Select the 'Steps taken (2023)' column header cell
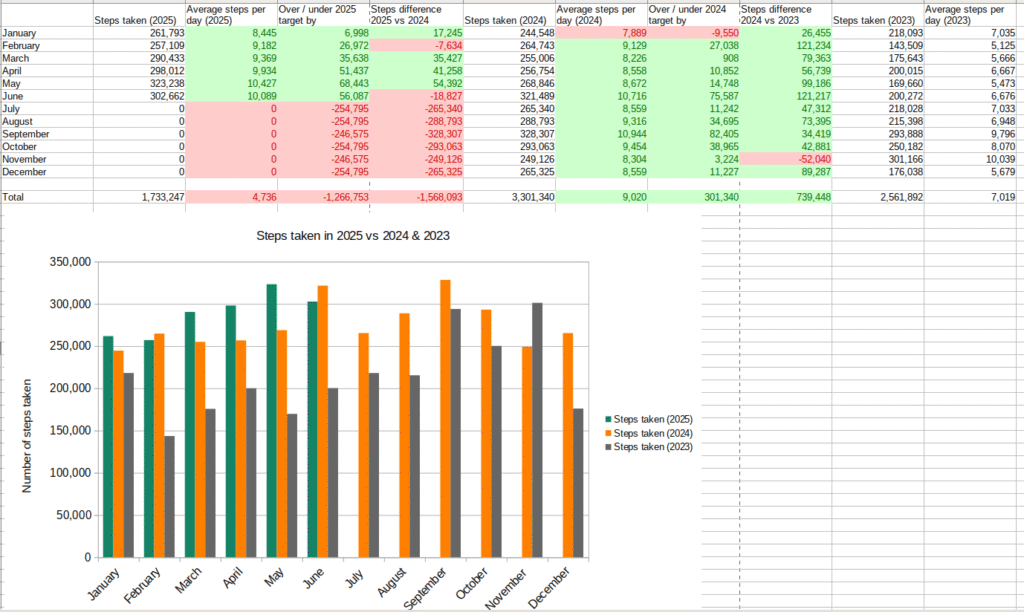The image size is (1024, 612). click(x=878, y=15)
